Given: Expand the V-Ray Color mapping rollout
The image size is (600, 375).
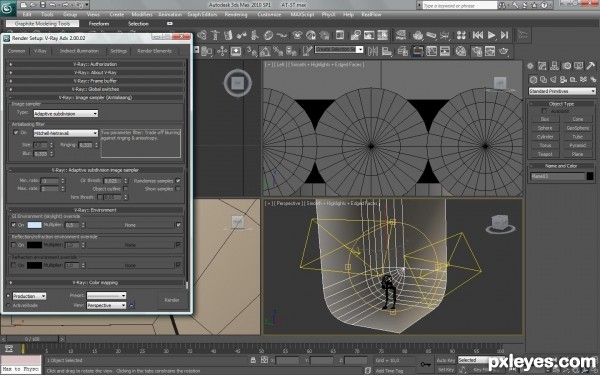Looking at the screenshot, I should coord(96,282).
